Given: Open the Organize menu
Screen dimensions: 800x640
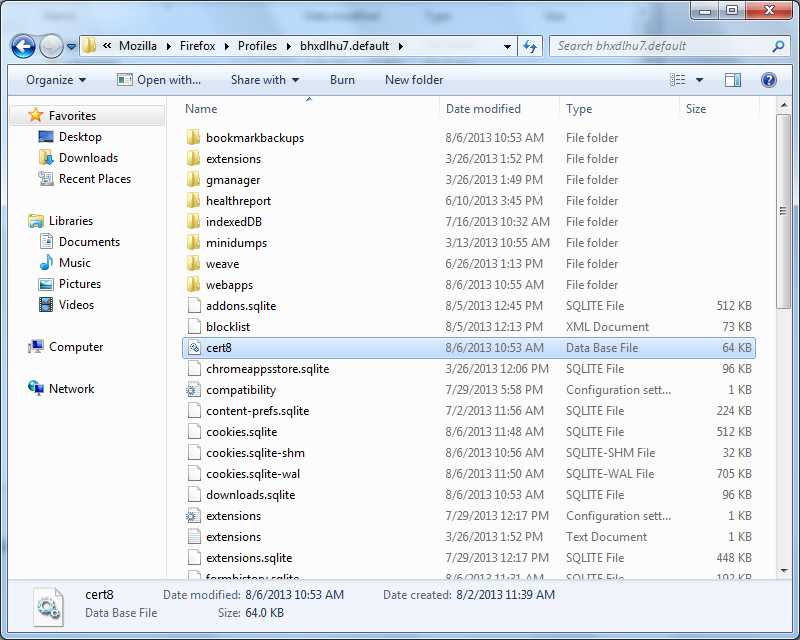Looking at the screenshot, I should coord(56,80).
